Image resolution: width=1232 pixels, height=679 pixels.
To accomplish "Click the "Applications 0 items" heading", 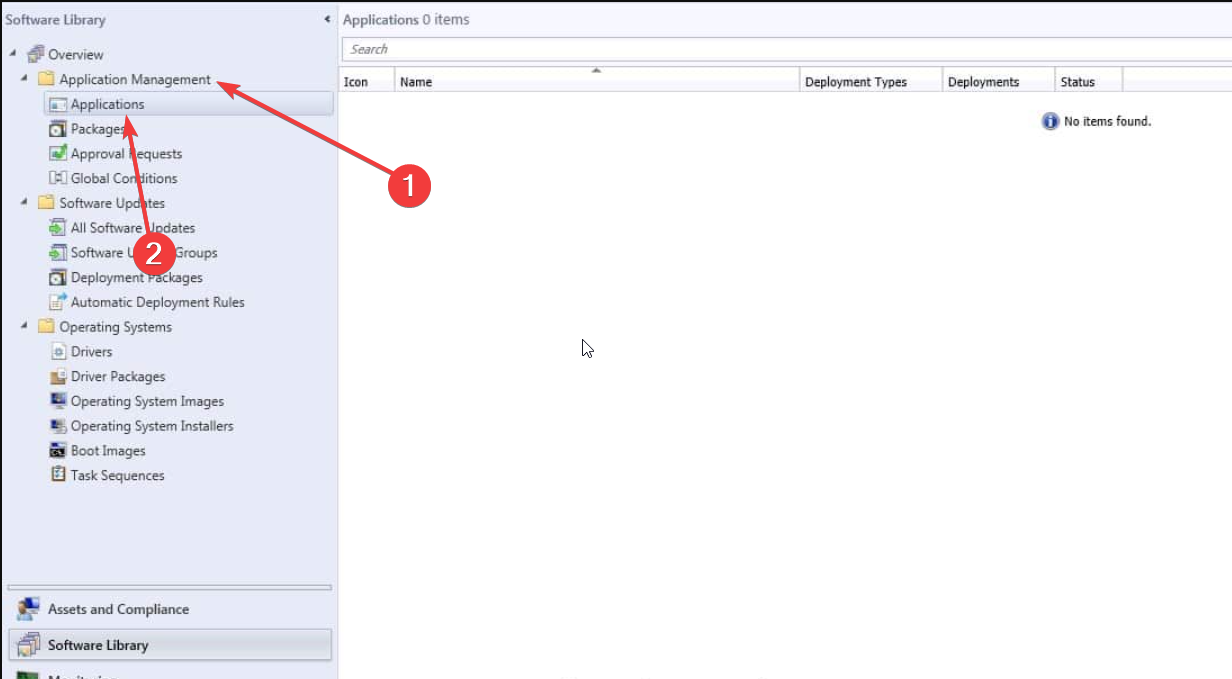I will tap(406, 19).
